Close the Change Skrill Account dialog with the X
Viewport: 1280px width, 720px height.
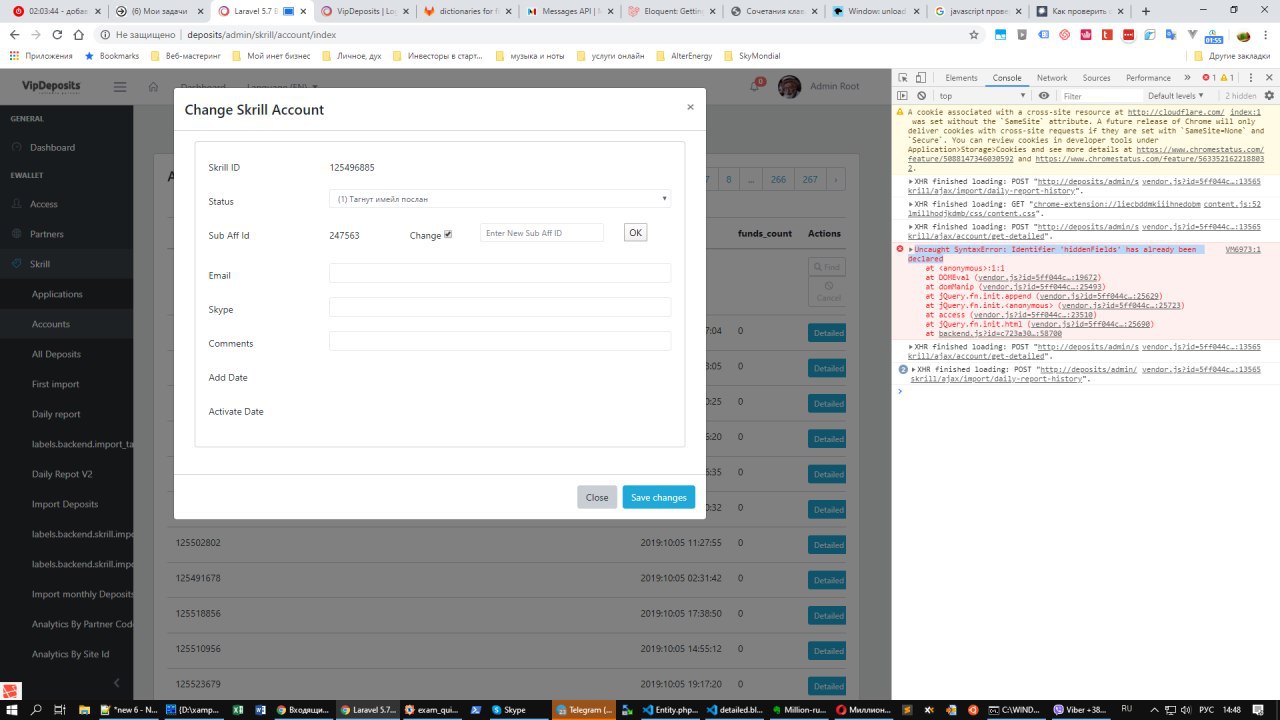(690, 106)
